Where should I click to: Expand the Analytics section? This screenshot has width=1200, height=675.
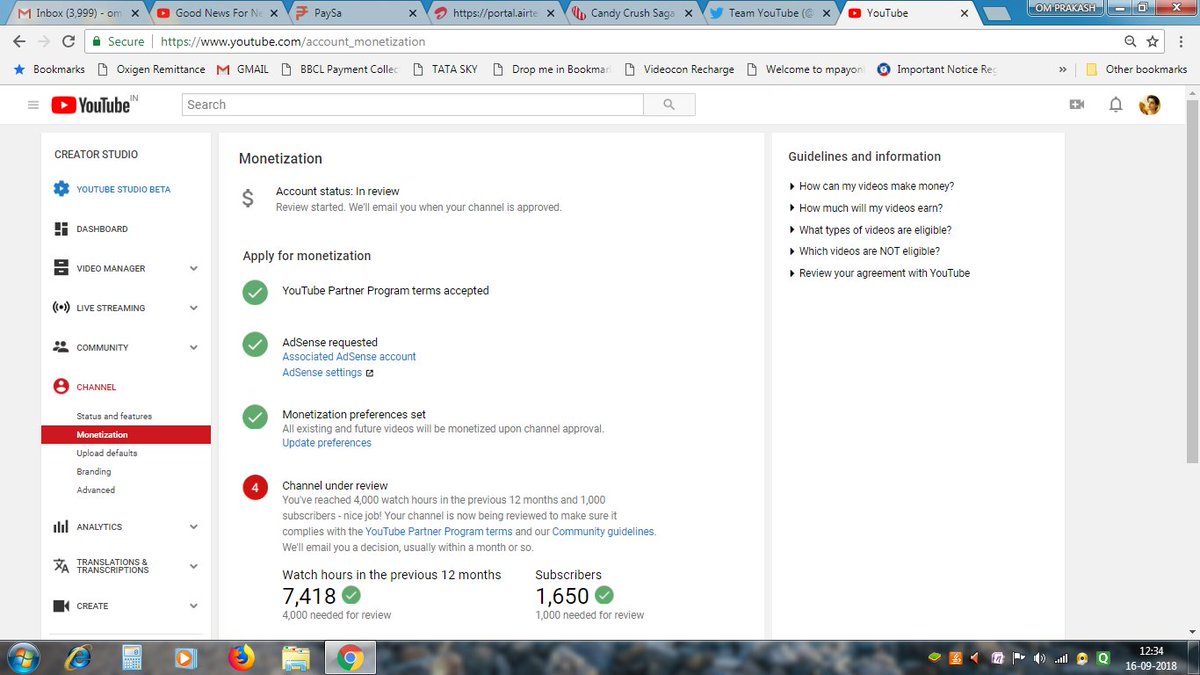click(193, 527)
